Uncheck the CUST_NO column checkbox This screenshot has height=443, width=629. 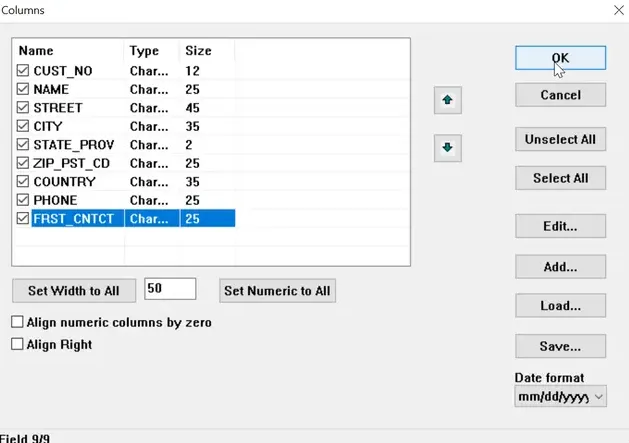click(23, 70)
